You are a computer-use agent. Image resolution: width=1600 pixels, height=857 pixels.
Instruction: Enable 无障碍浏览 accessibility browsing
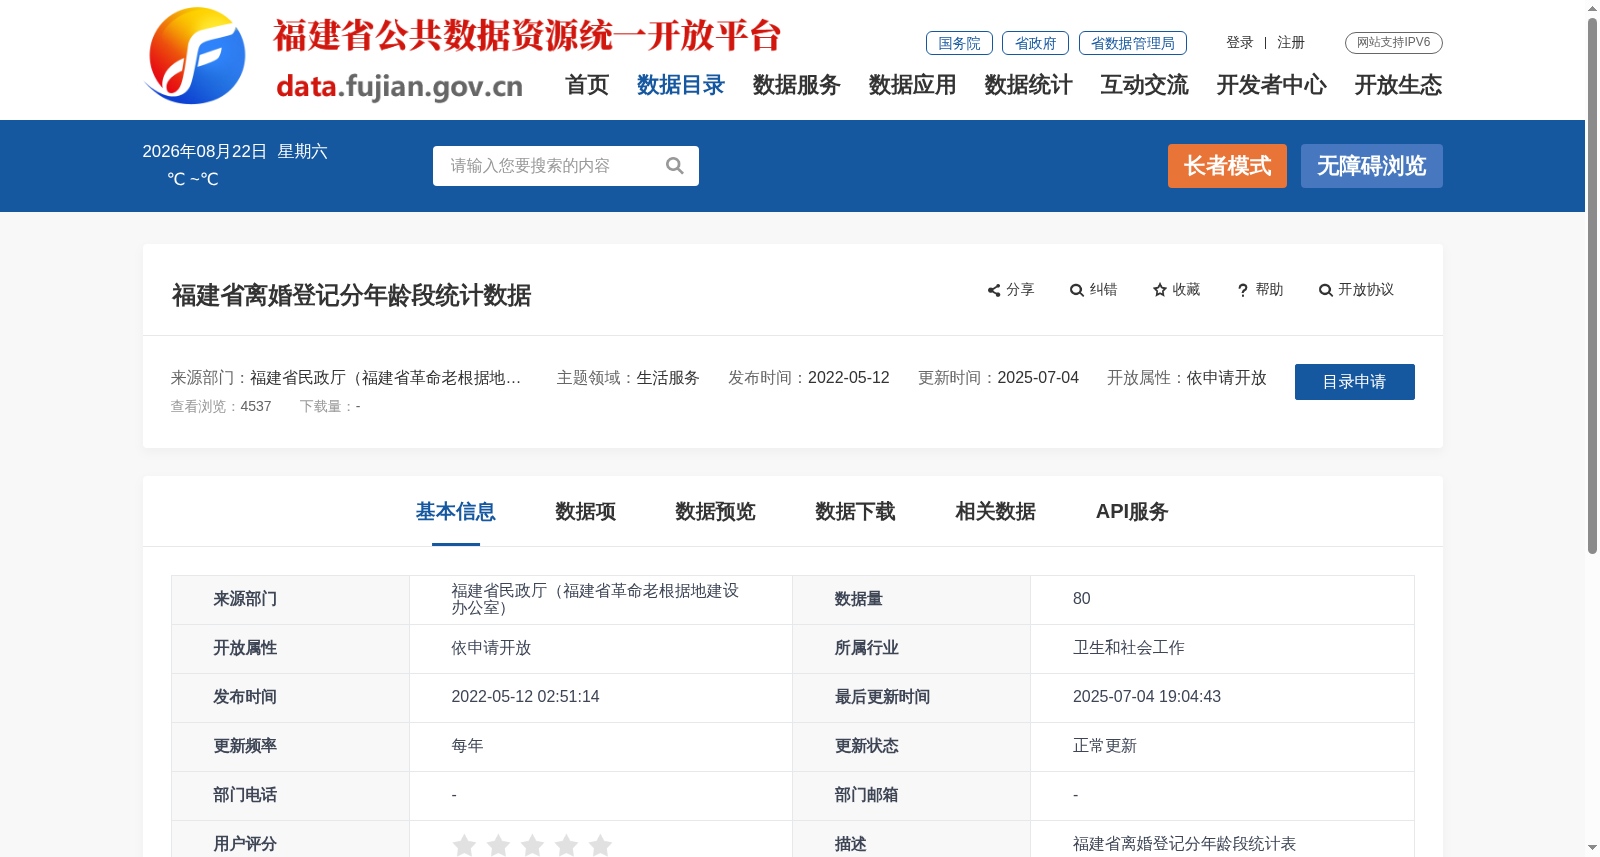[1372, 166]
